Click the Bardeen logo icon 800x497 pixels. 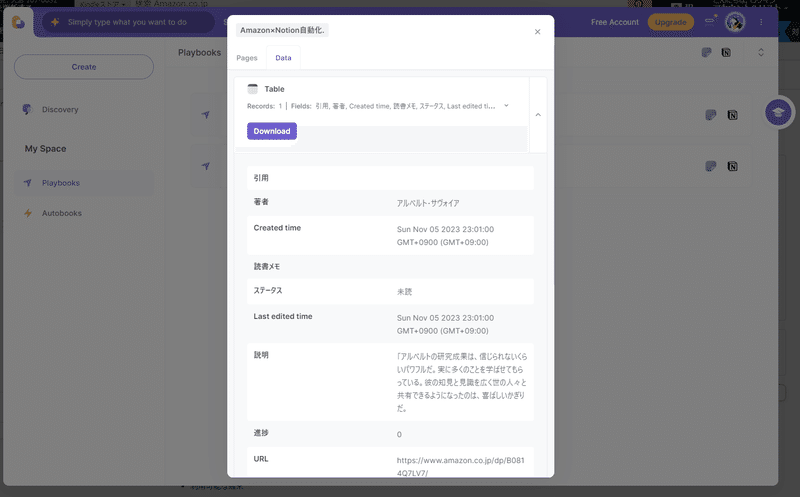(18, 22)
